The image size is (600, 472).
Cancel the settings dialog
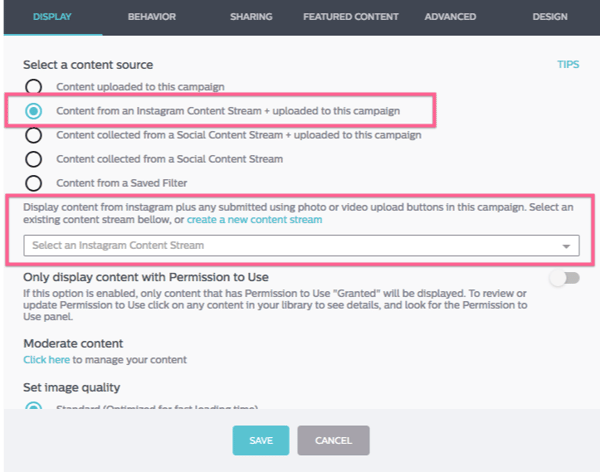333,440
